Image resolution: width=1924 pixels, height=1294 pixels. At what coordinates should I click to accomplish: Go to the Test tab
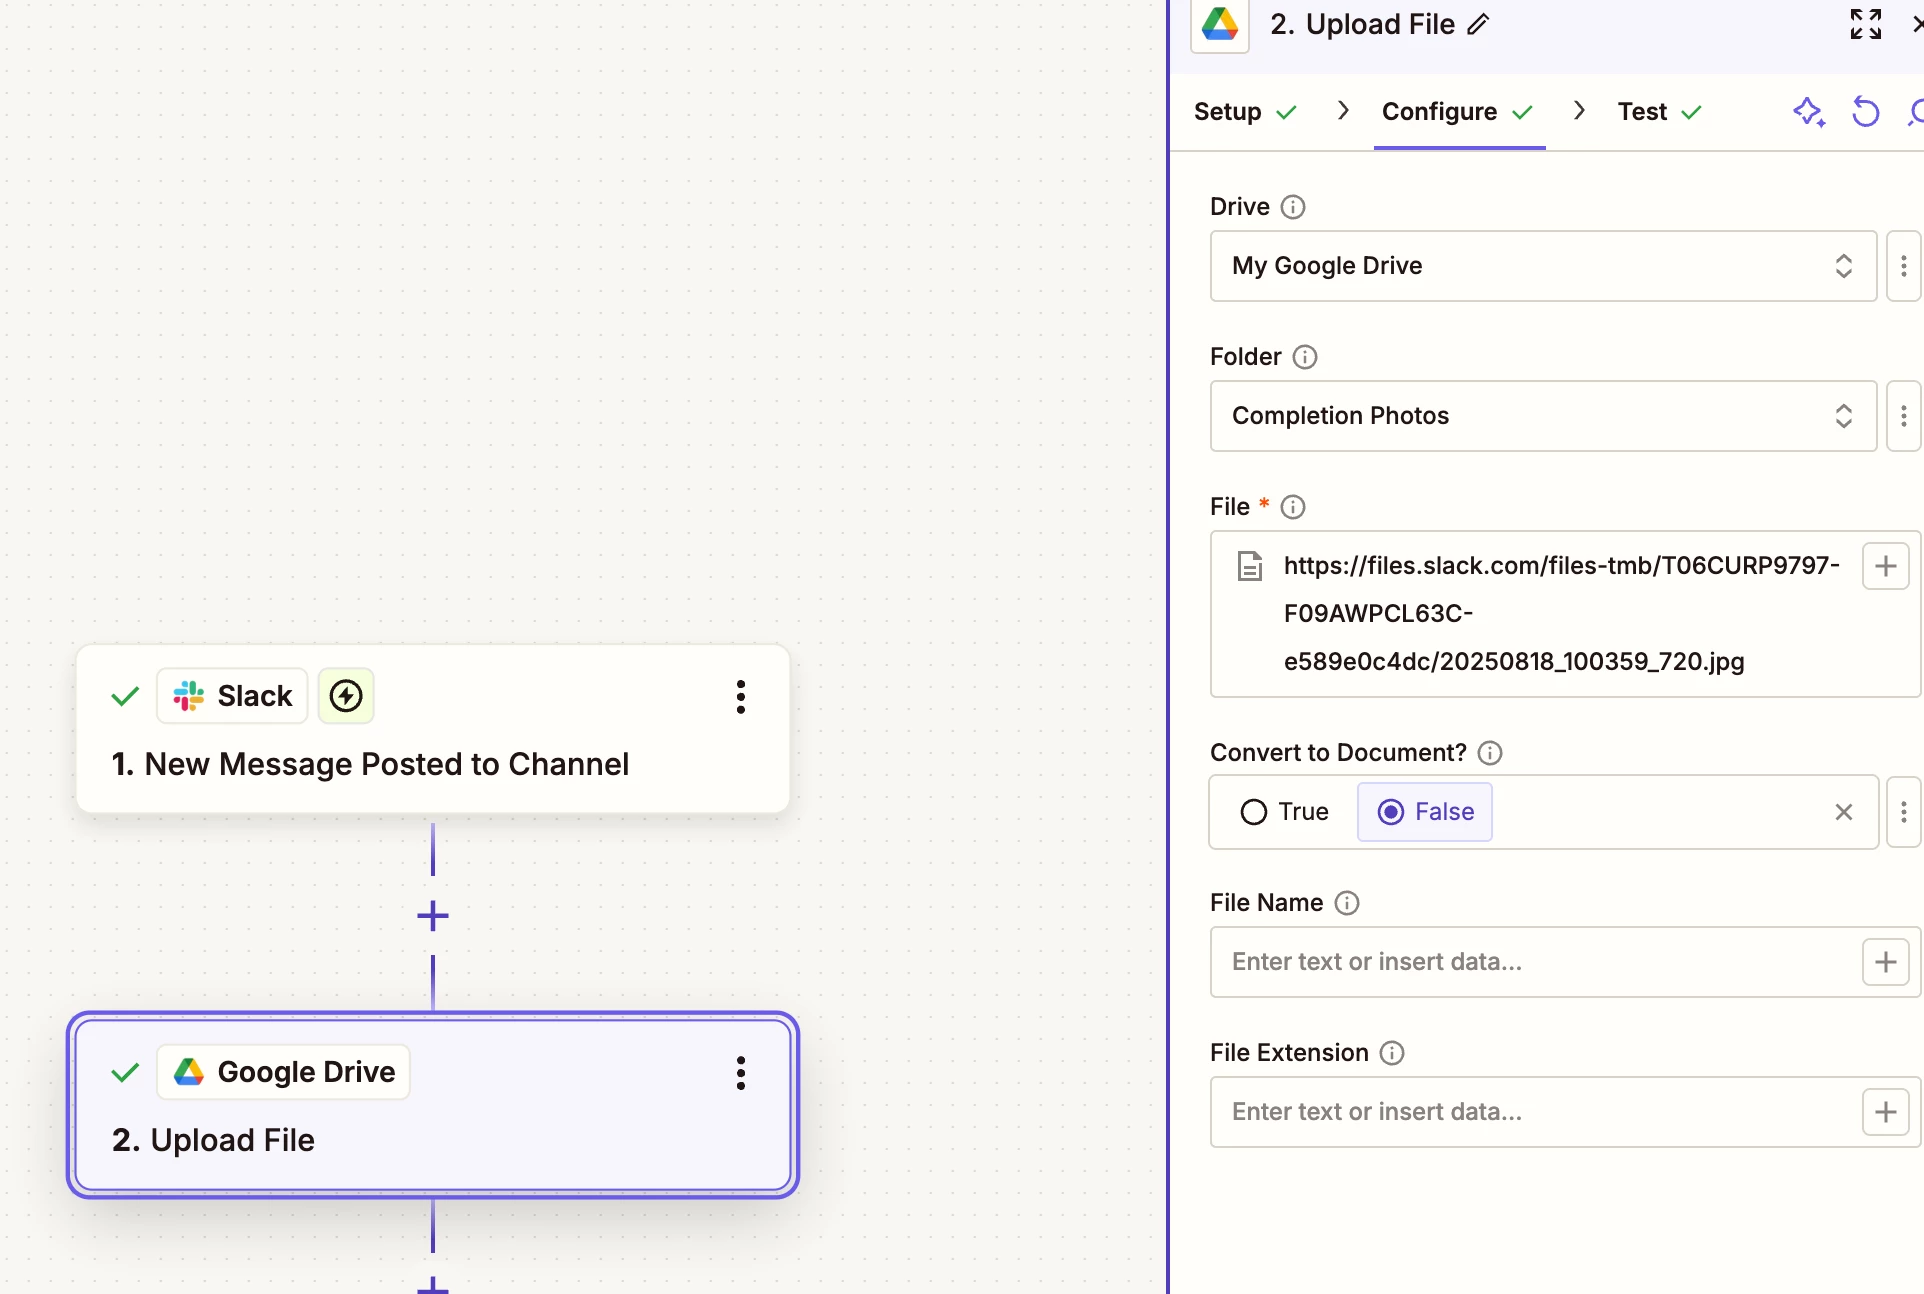coord(1660,112)
